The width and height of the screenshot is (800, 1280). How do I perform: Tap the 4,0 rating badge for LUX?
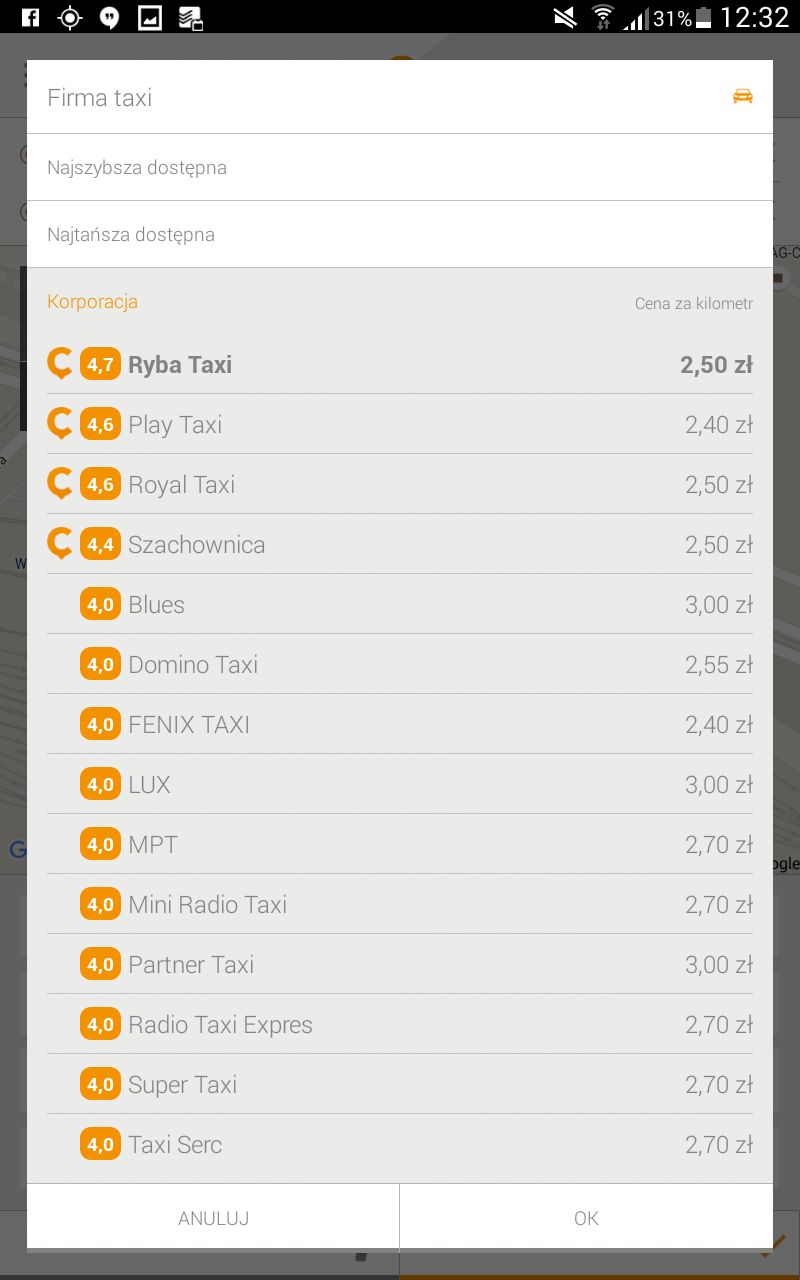pyautogui.click(x=100, y=784)
